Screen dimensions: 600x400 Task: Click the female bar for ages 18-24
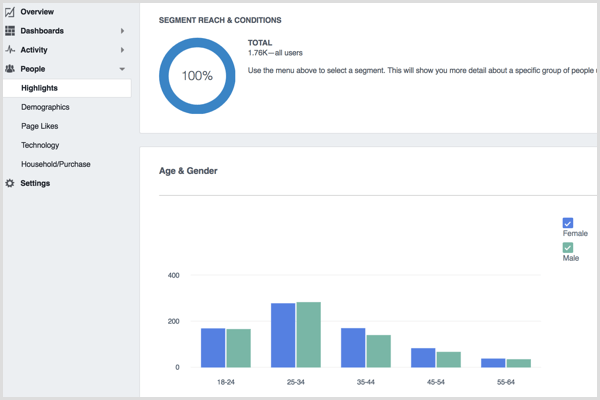pos(213,348)
